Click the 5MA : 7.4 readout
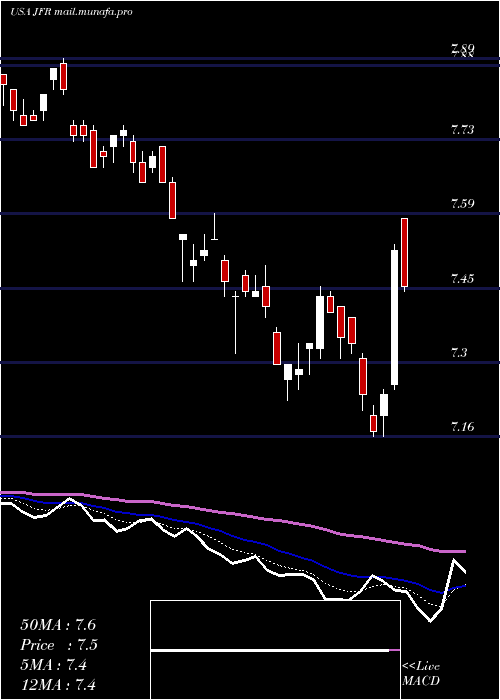The height and width of the screenshot is (700, 500). (54, 665)
